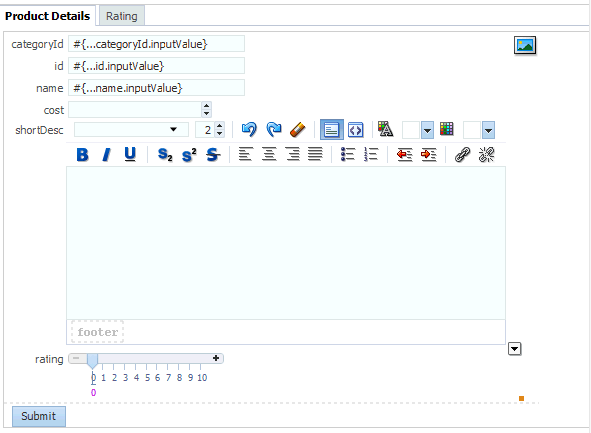Screen dimensions: 591x433
Task: Click the Indent icon
Action: pos(429,155)
